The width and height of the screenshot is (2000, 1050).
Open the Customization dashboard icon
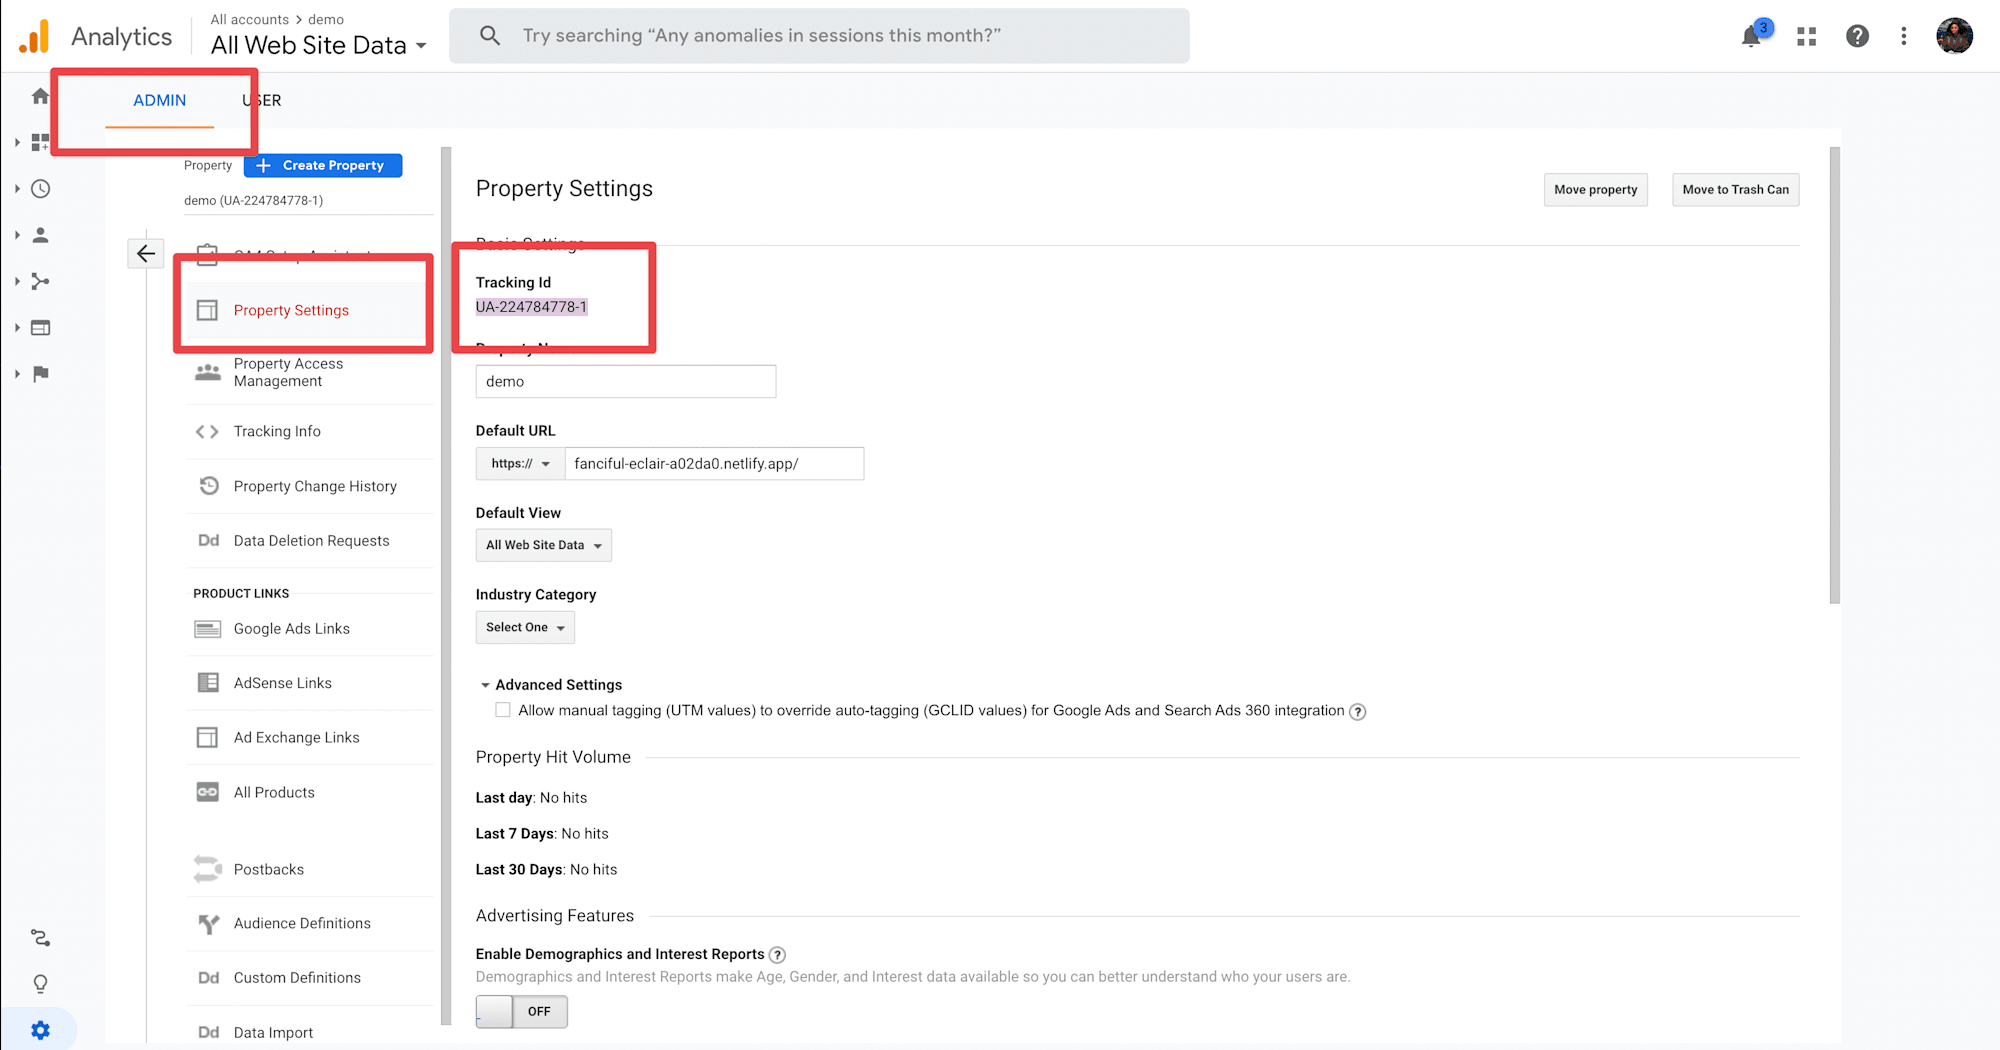pos(40,143)
